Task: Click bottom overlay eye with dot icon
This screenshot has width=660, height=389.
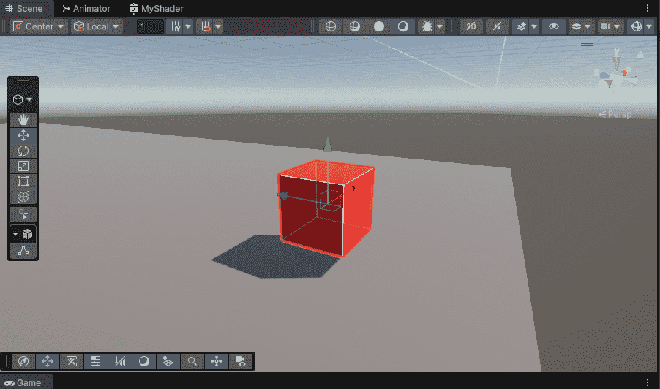Action: (x=168, y=361)
